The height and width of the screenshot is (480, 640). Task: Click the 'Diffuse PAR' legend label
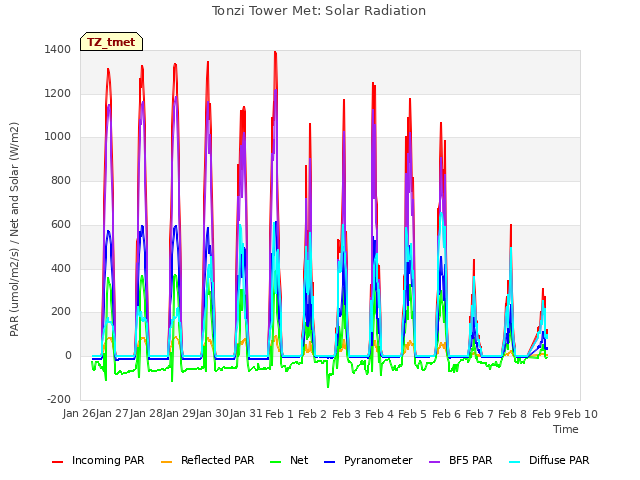559,460
